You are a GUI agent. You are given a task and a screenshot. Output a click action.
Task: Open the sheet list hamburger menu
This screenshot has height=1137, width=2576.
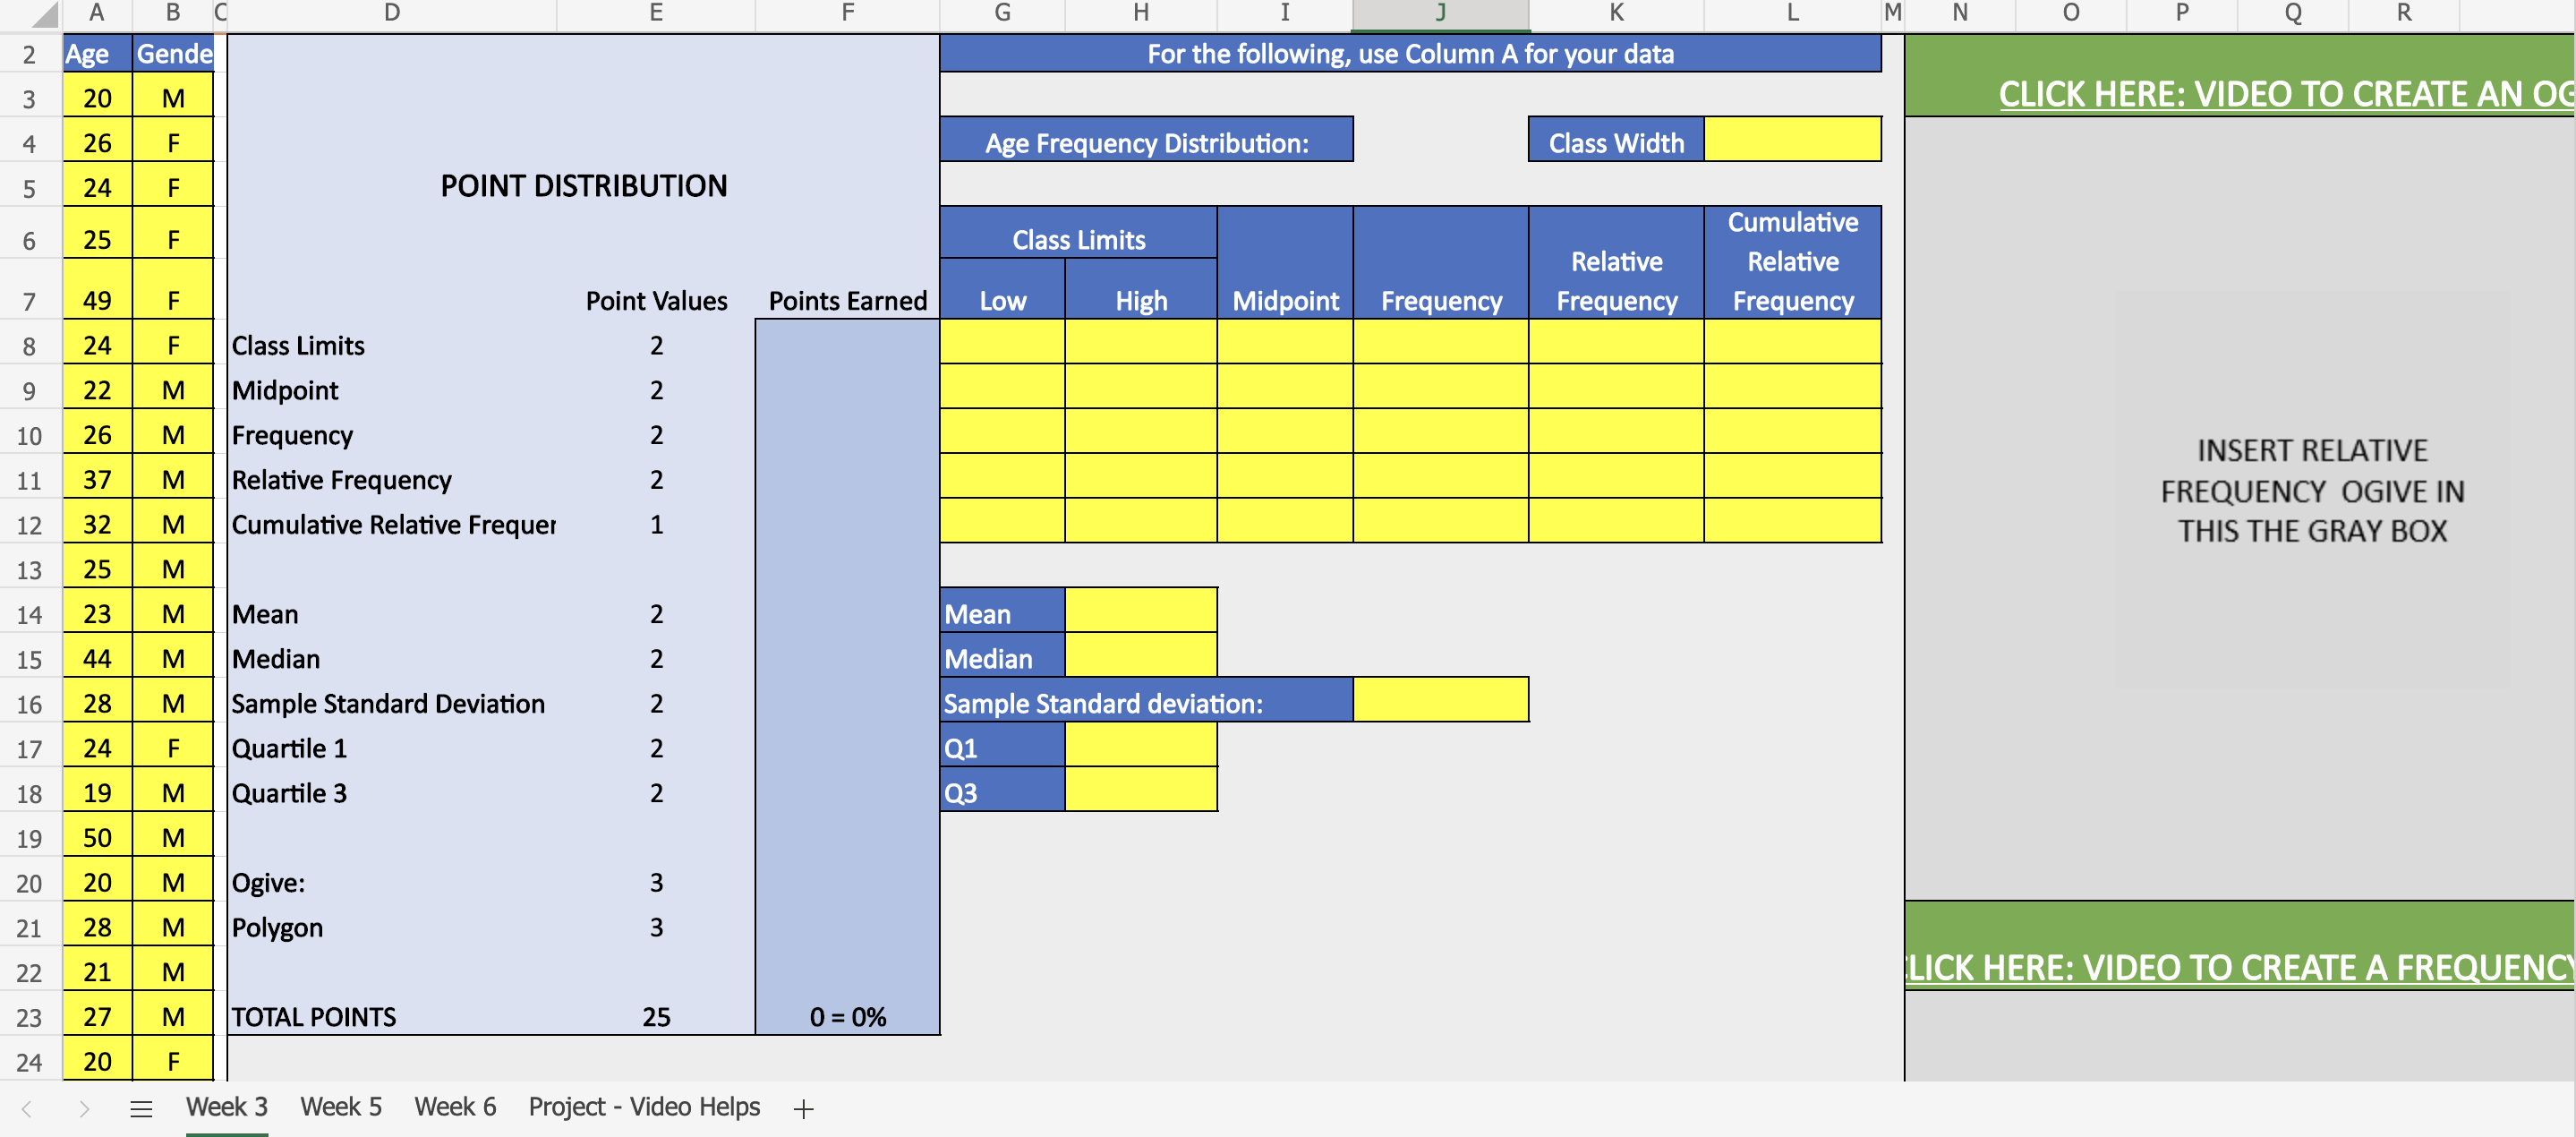pos(141,1107)
